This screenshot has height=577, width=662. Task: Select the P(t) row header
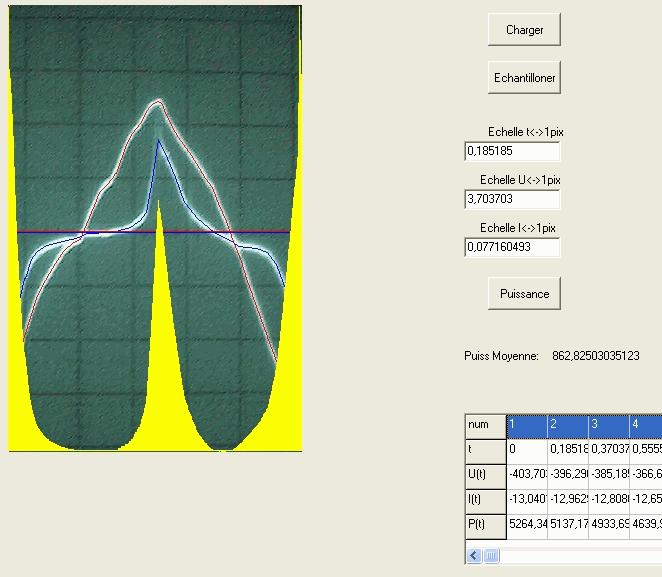(485, 524)
